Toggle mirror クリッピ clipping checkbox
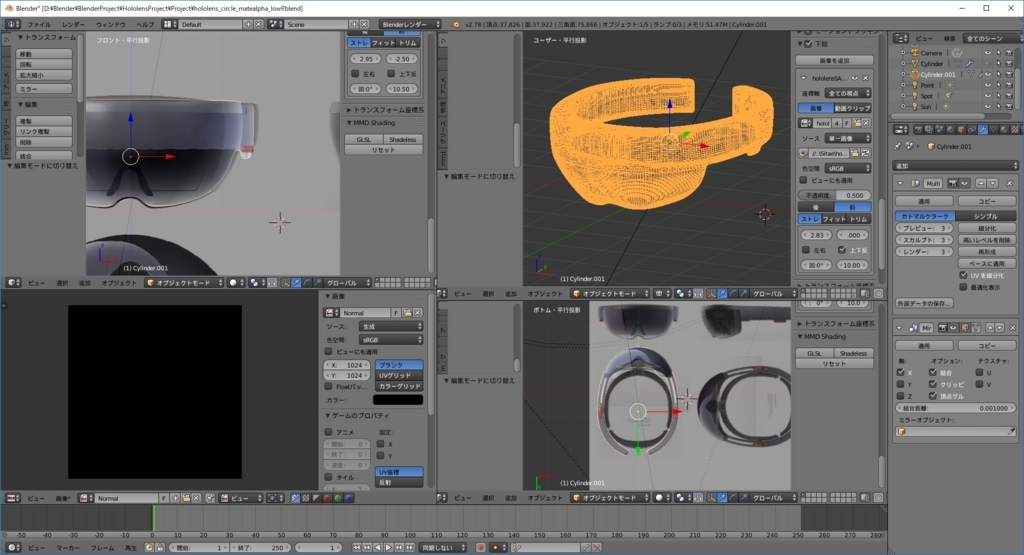 (x=933, y=384)
